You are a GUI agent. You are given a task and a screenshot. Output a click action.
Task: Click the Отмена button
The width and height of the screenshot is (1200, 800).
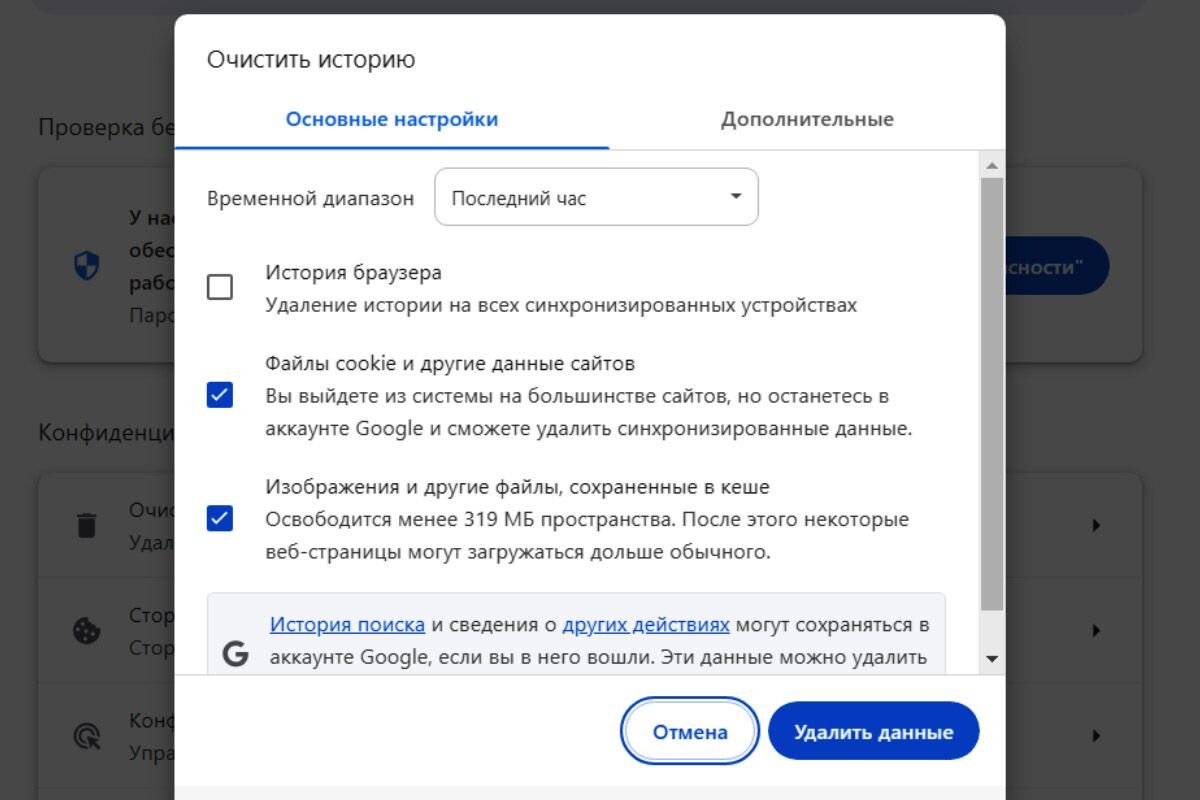click(689, 731)
